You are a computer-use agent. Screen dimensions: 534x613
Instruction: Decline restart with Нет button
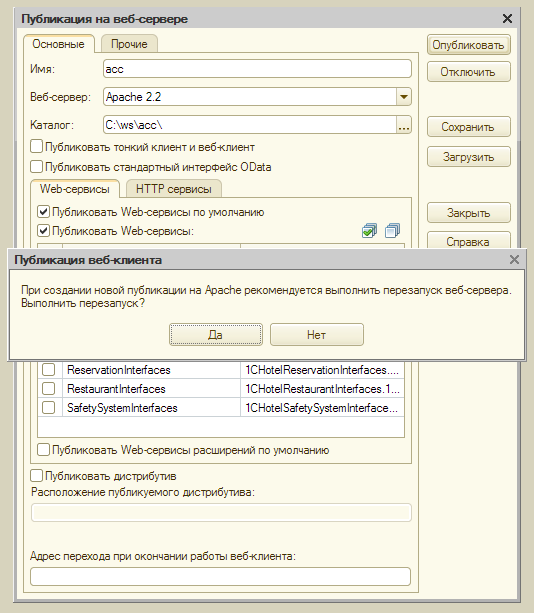click(x=317, y=335)
